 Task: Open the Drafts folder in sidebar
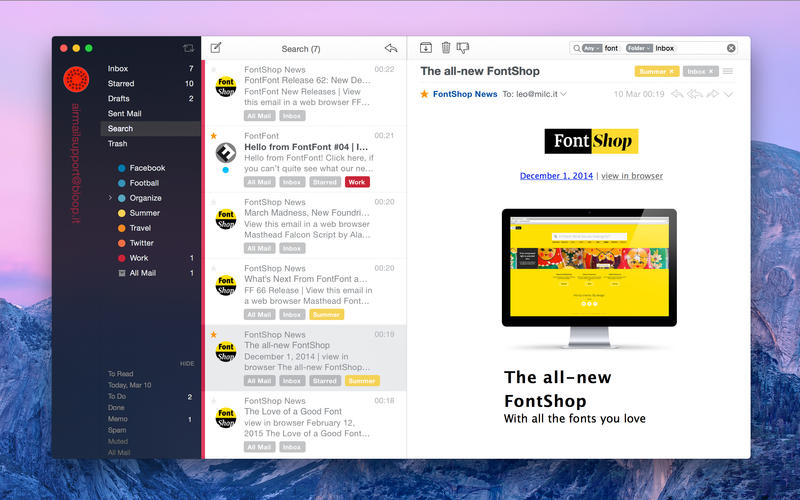click(119, 99)
